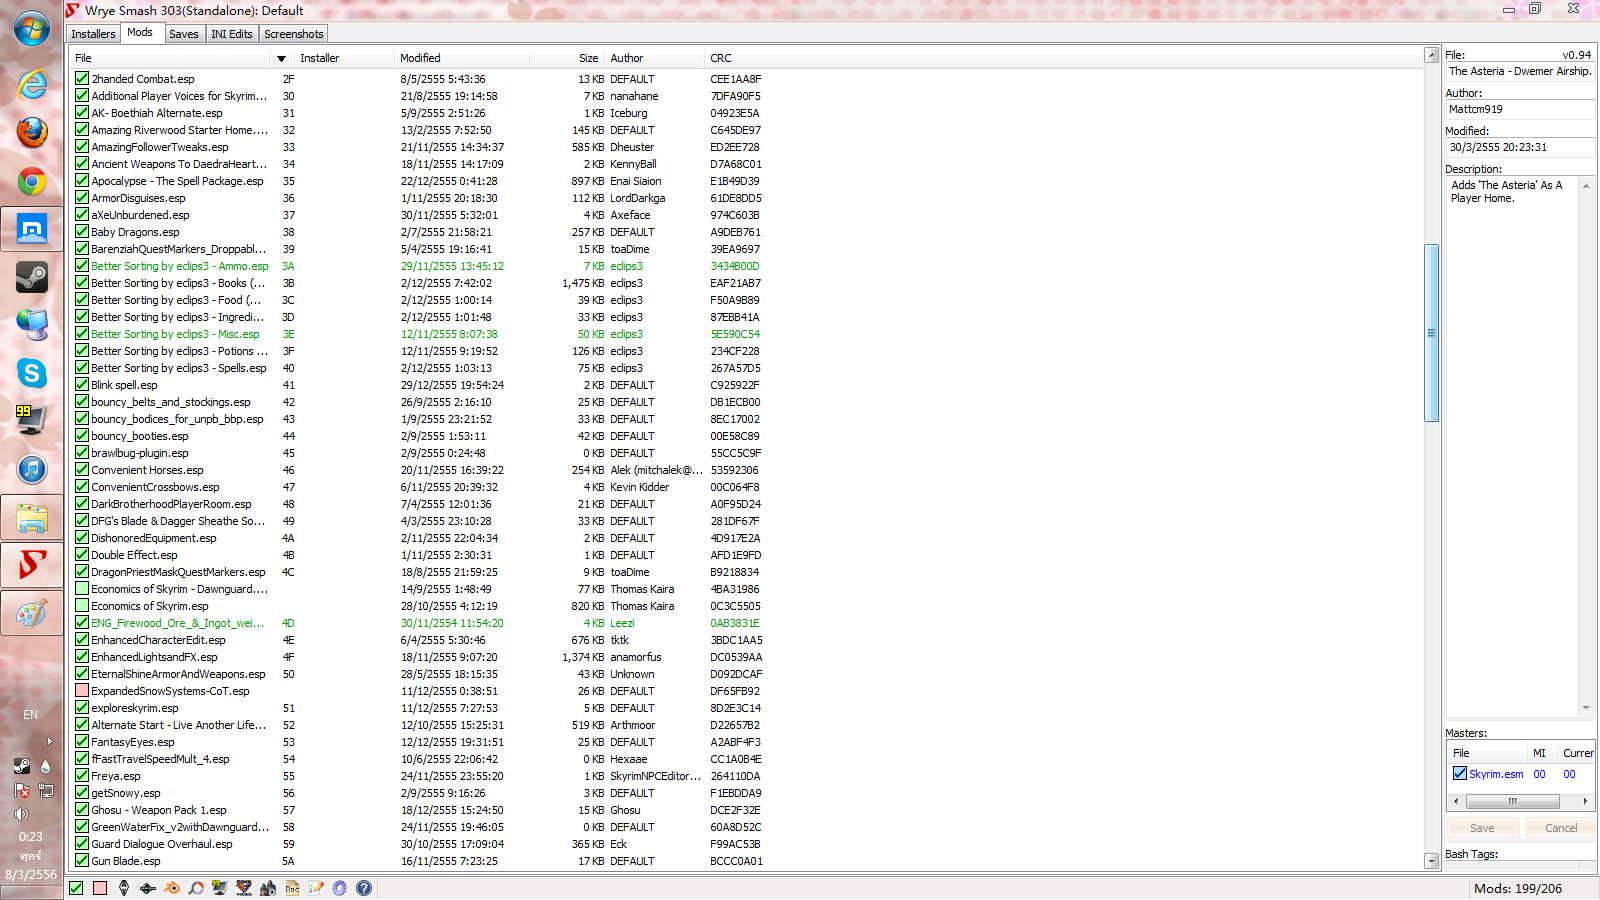The height and width of the screenshot is (900, 1600).
Task: Open the Doc Browser icon
Action: (292, 888)
